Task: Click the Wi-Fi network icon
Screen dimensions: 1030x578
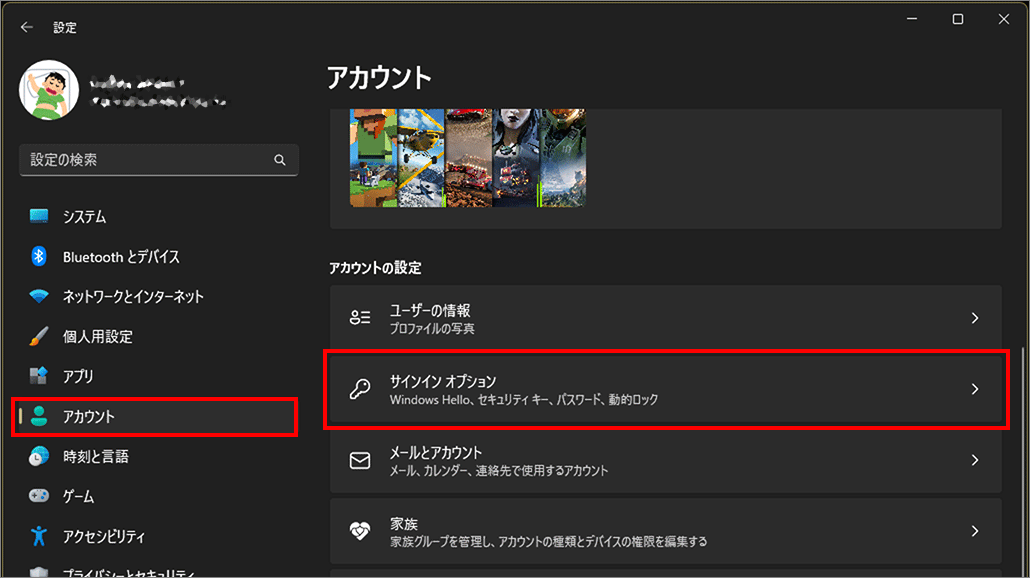Action: pyautogui.click(x=39, y=296)
